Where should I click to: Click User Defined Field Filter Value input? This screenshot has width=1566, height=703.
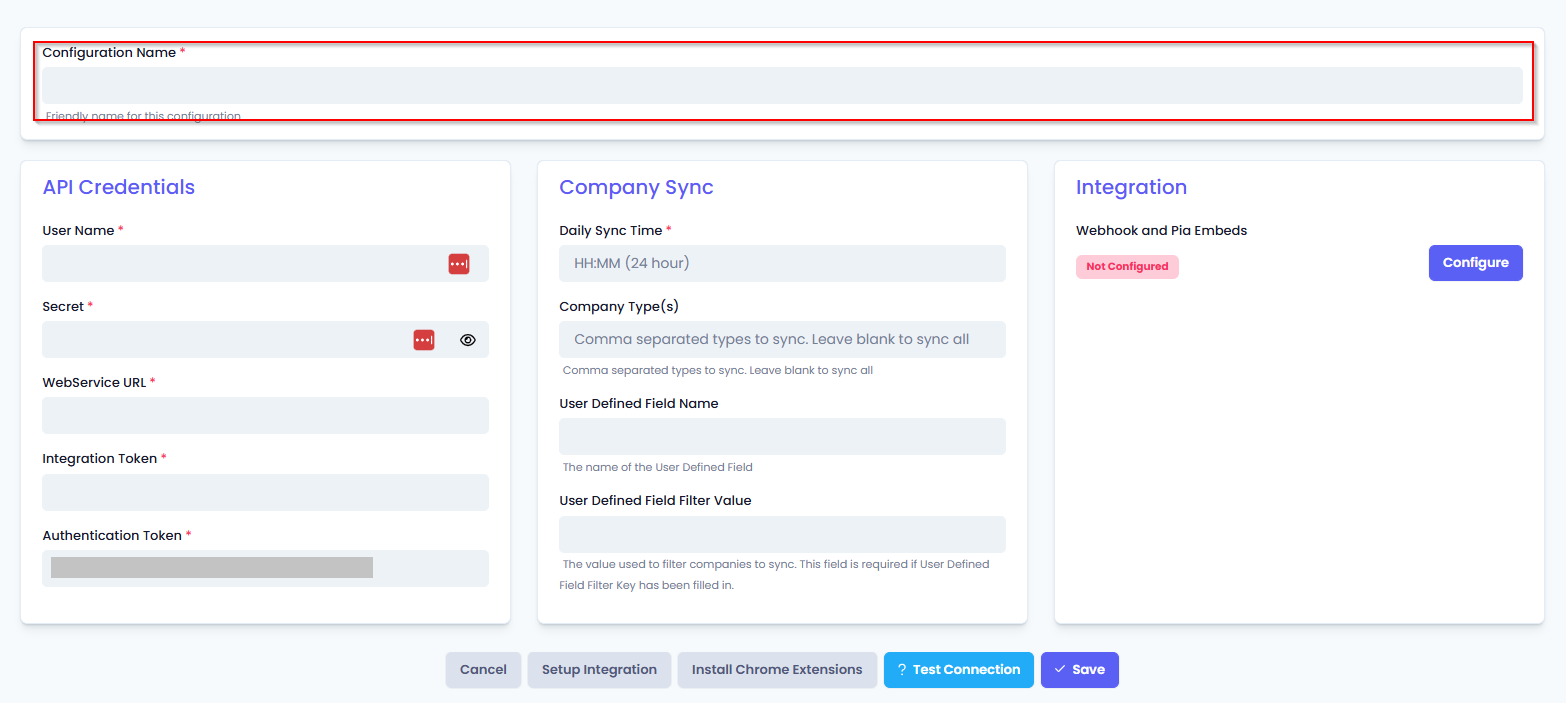coord(781,534)
